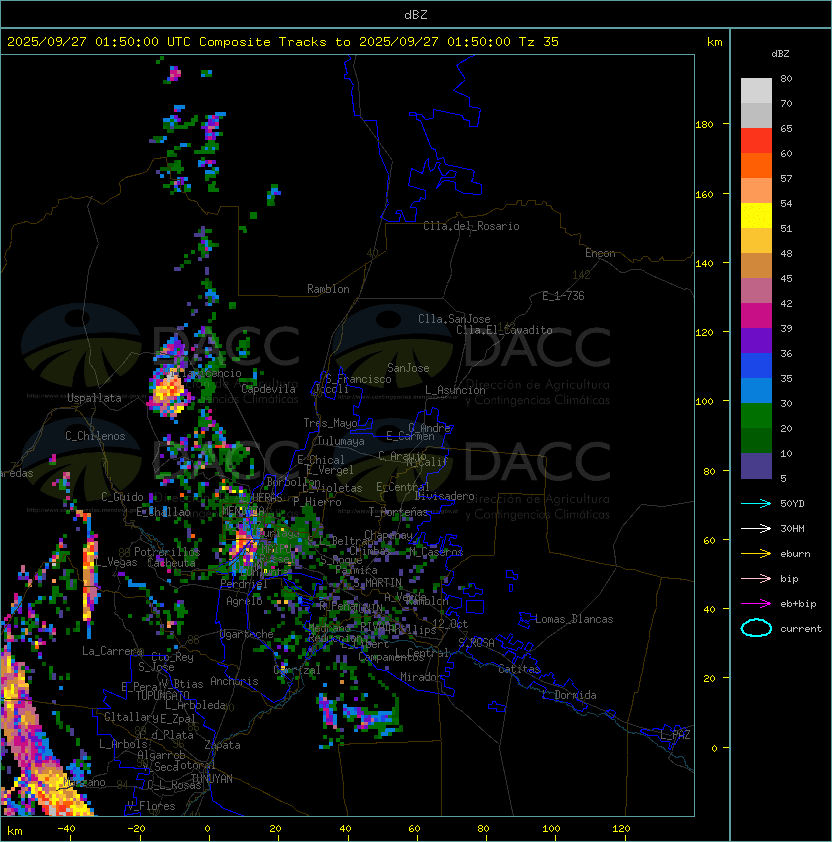The width and height of the screenshot is (832, 842).
Task: Click the intense storm cell east of Uspallata
Action: tap(168, 390)
